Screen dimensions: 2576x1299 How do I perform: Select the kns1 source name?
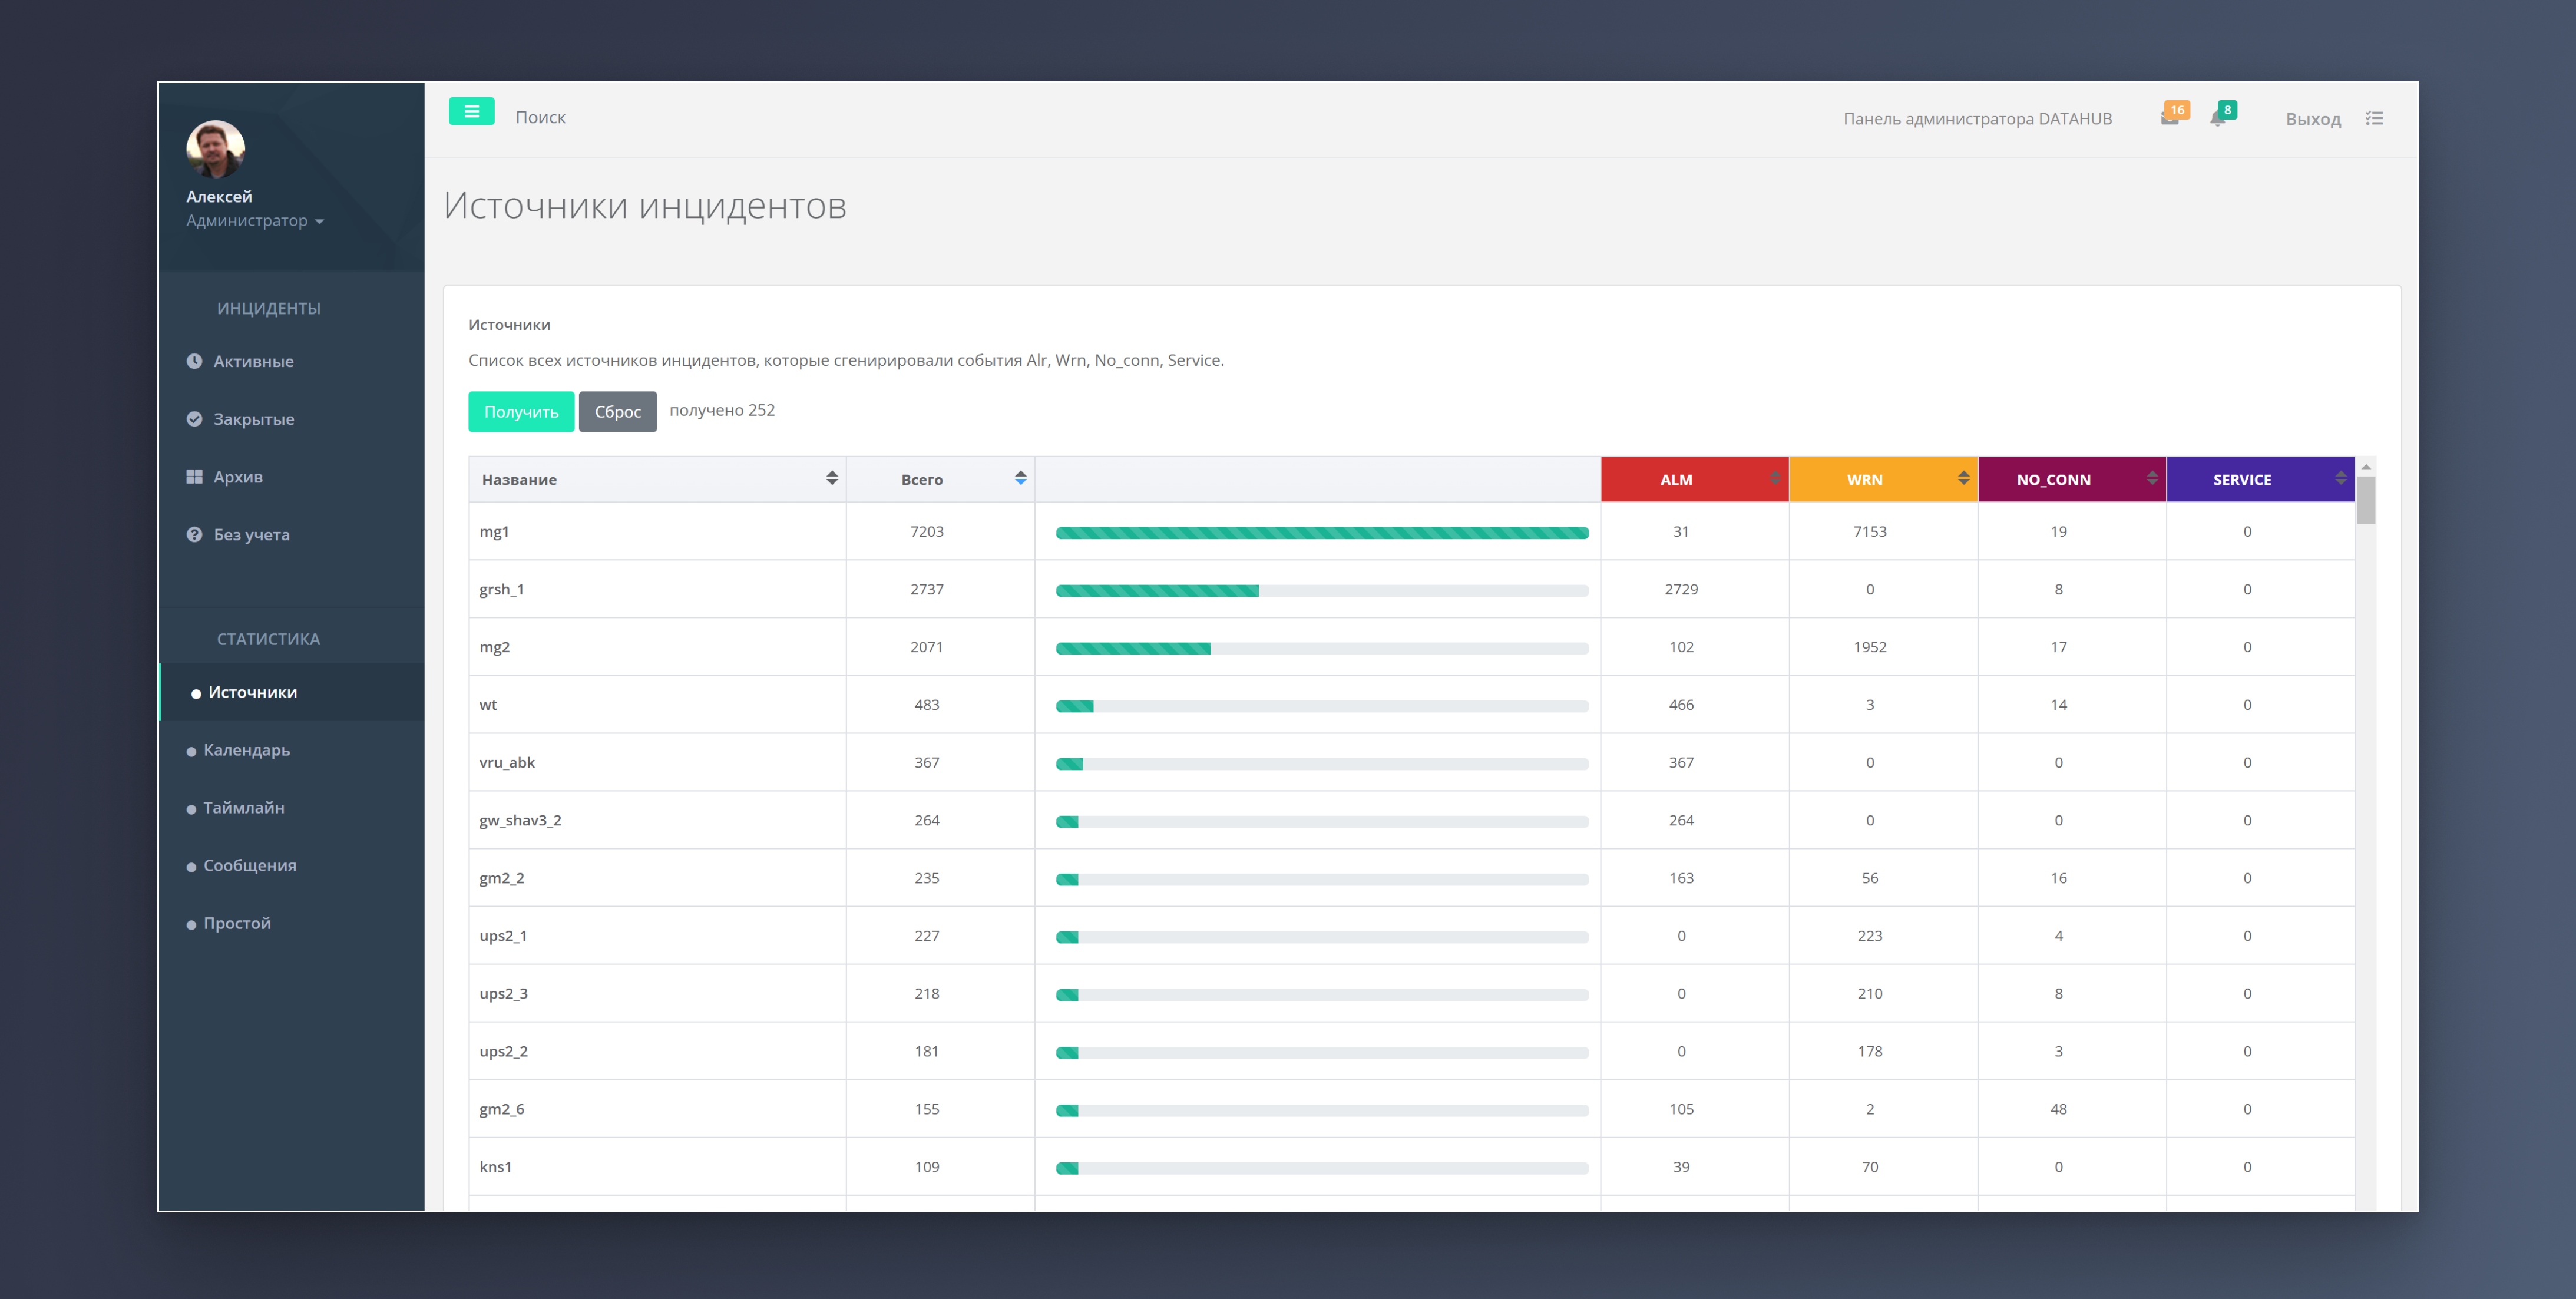point(495,1167)
